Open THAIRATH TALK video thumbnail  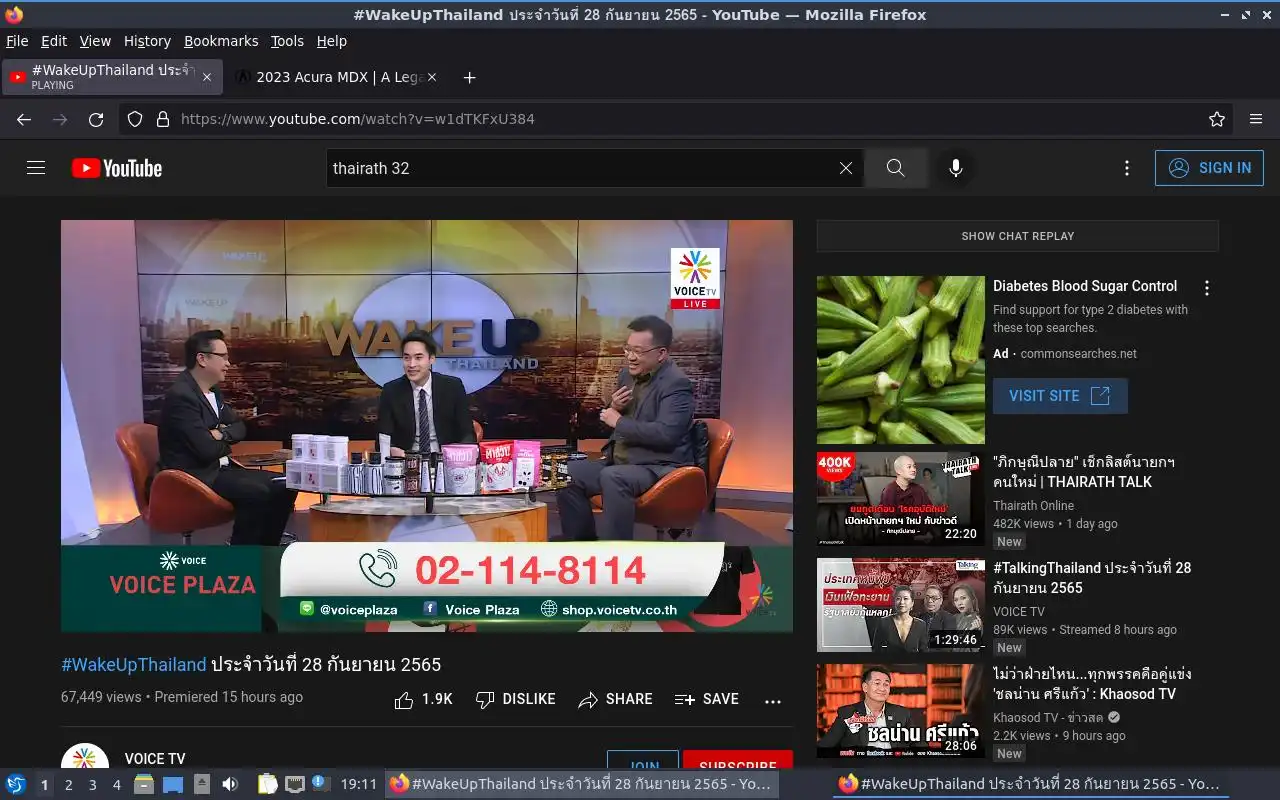point(901,499)
